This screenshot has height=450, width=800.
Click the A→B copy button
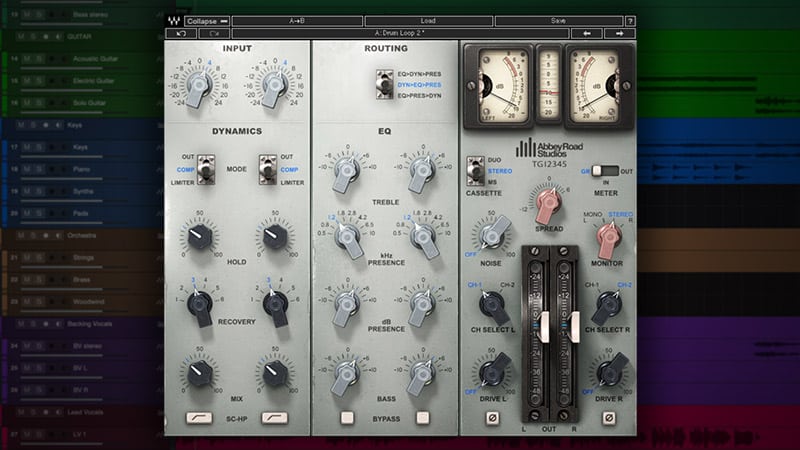click(297, 20)
